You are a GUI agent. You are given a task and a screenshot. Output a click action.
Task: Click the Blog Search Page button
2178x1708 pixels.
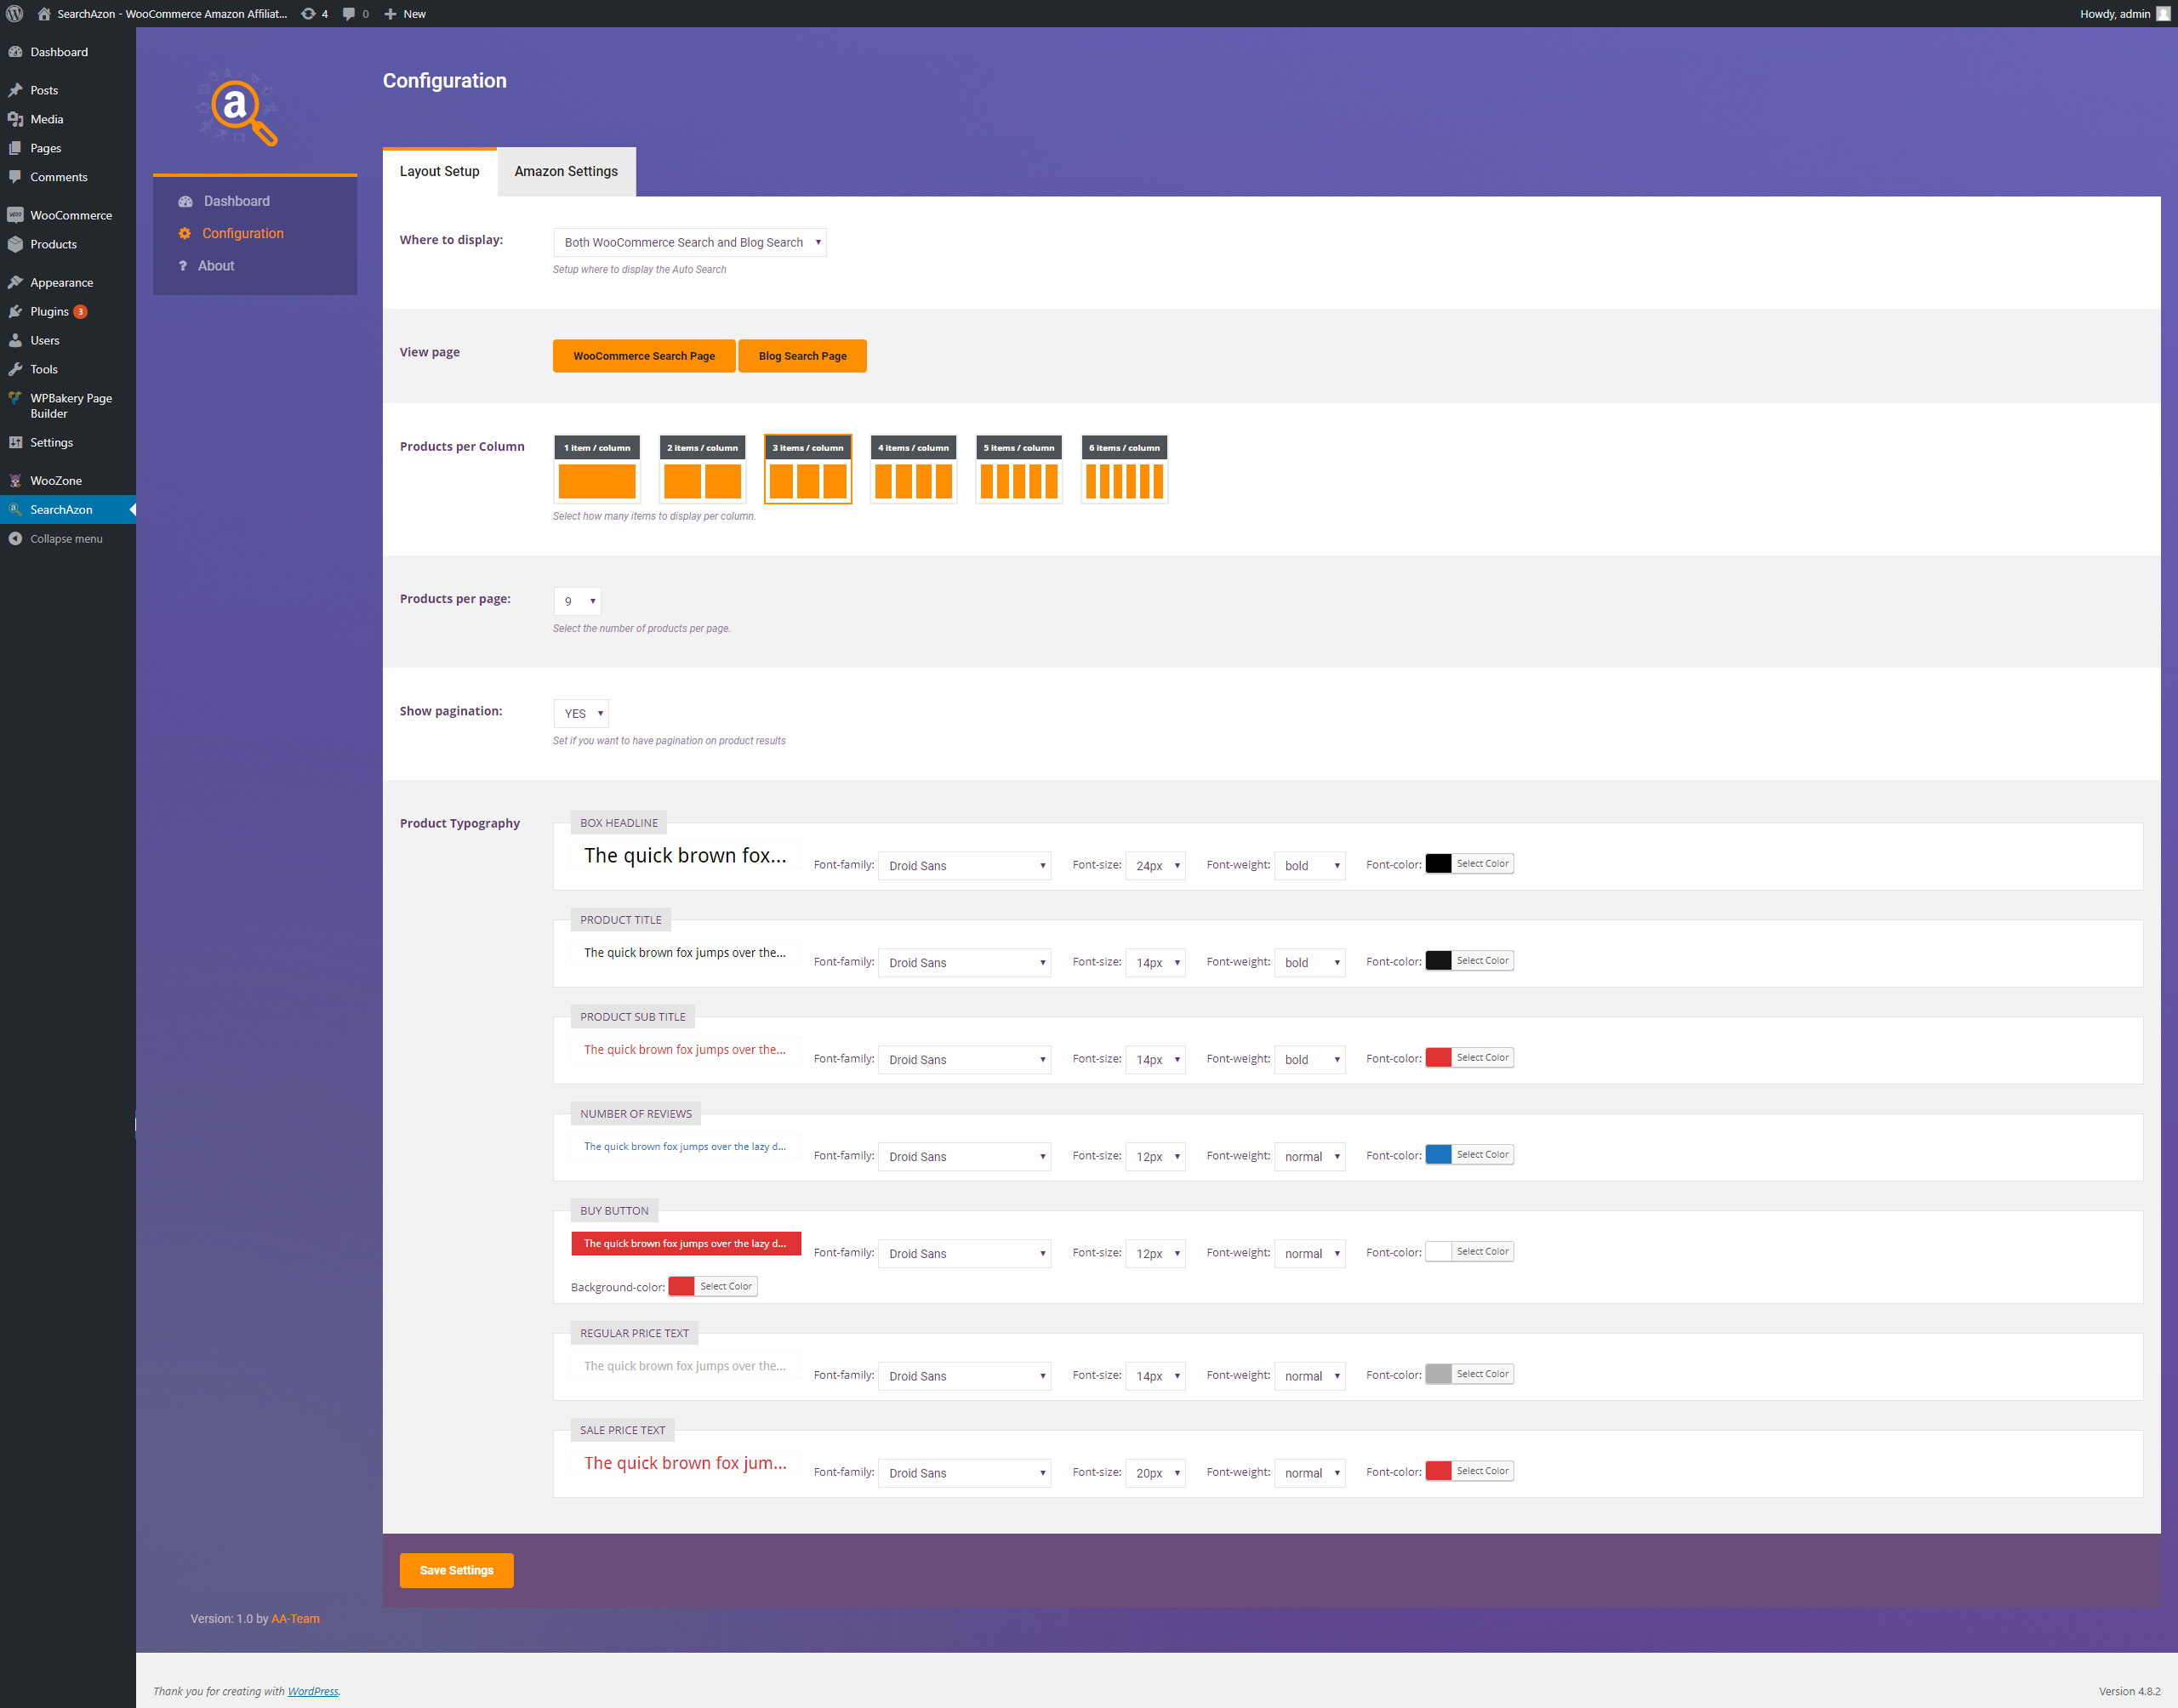802,356
